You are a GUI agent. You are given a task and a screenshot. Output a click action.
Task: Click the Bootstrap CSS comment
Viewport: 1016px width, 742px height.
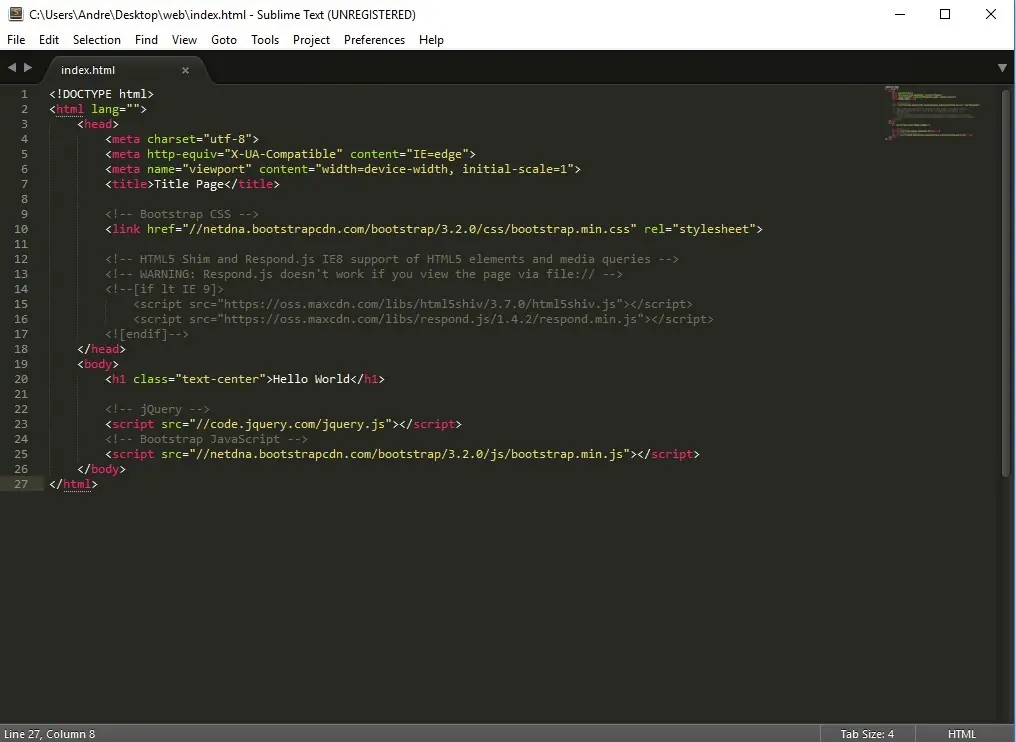pyautogui.click(x=182, y=214)
